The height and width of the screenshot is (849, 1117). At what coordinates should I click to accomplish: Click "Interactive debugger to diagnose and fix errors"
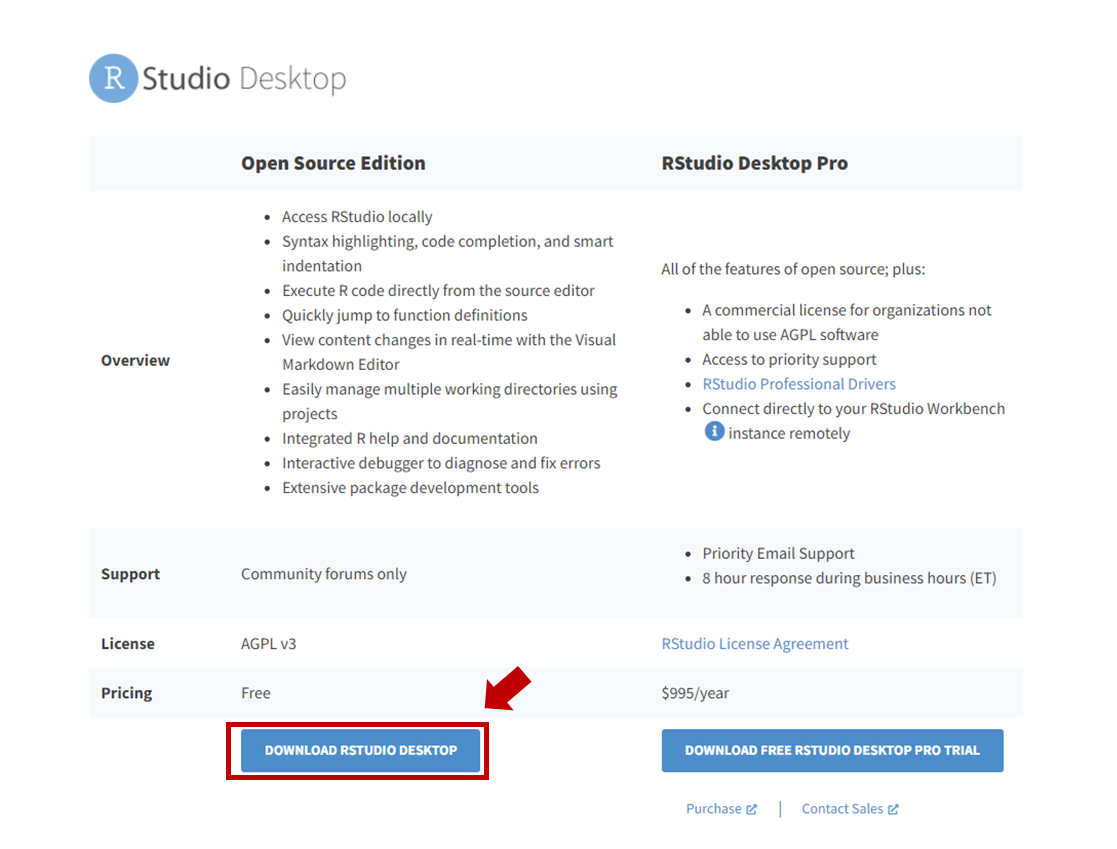[x=441, y=463]
